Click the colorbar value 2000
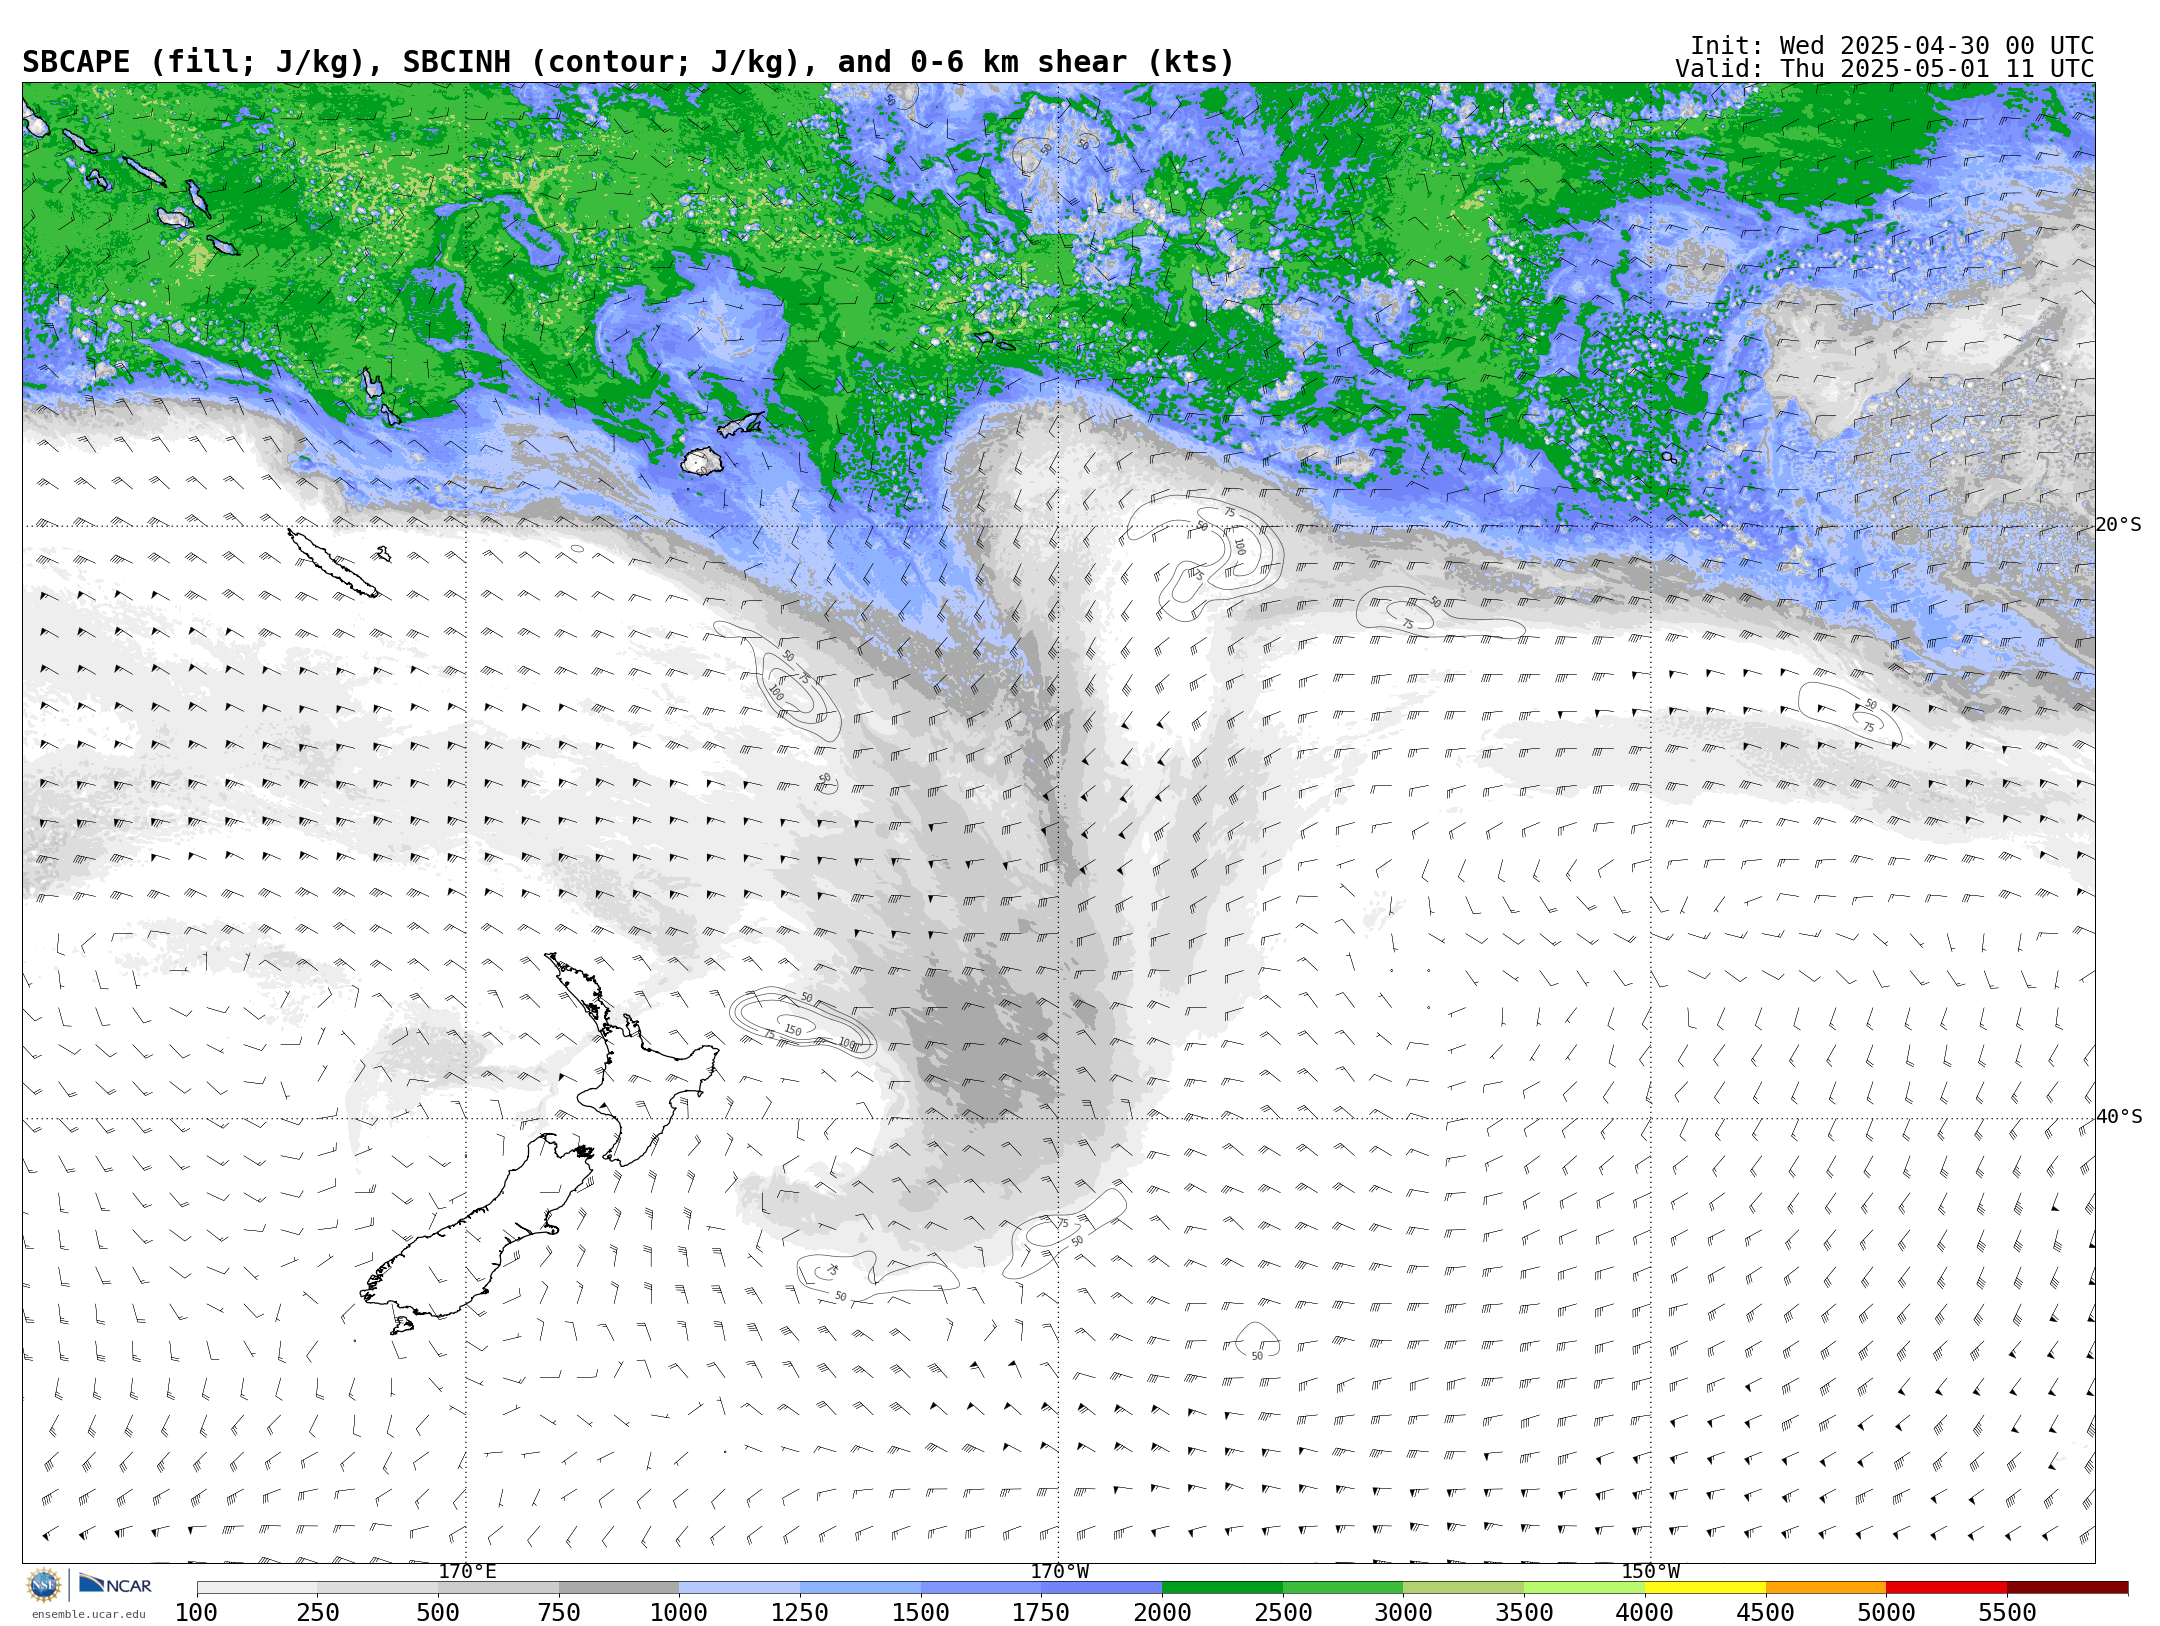The height and width of the screenshot is (1626, 2160). click(1162, 1613)
